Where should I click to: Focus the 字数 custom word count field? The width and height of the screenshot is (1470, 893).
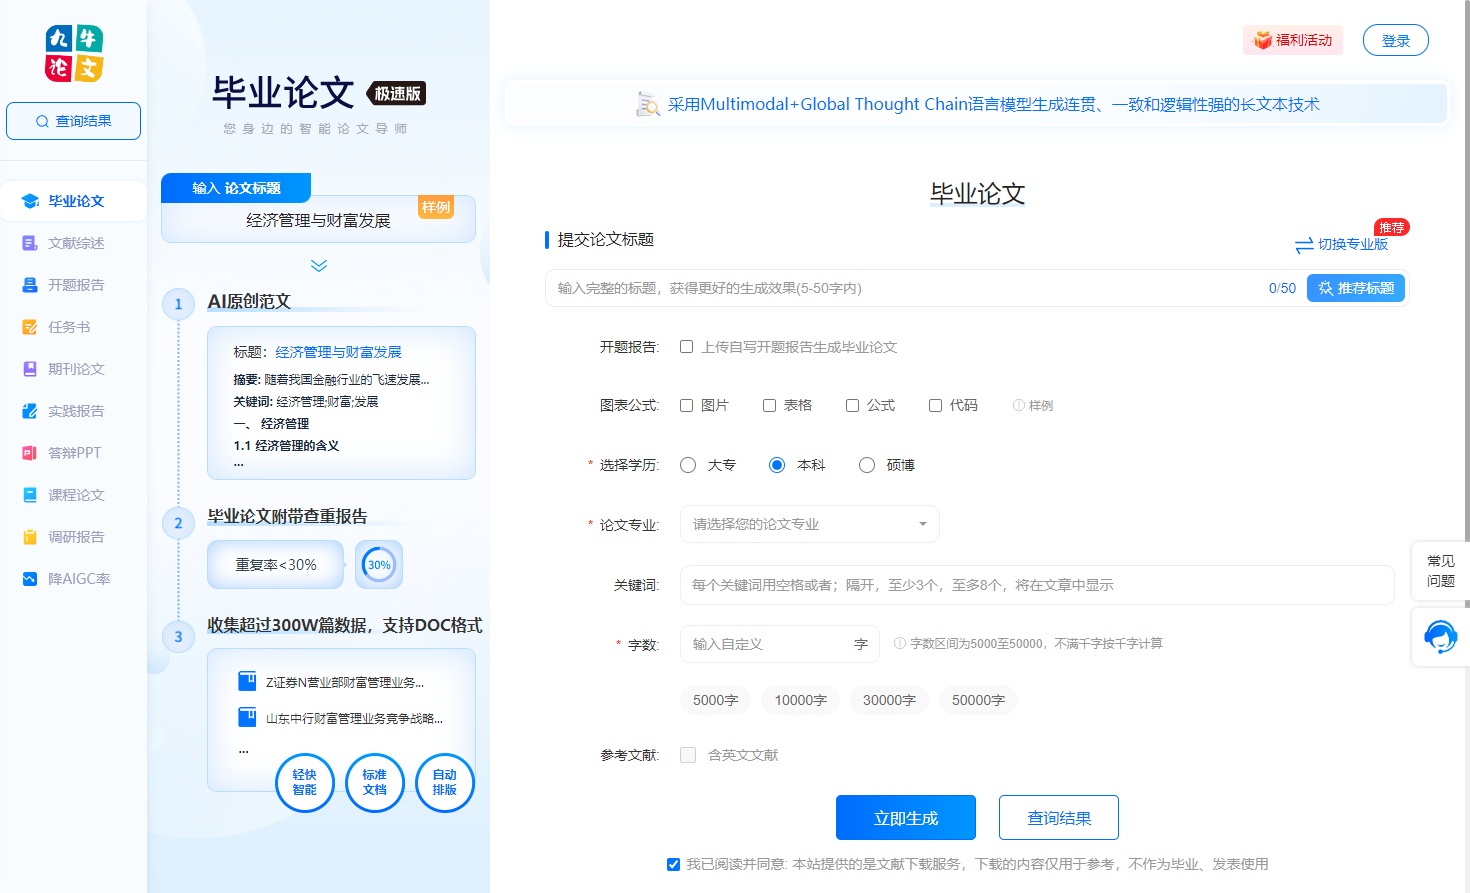[780, 644]
